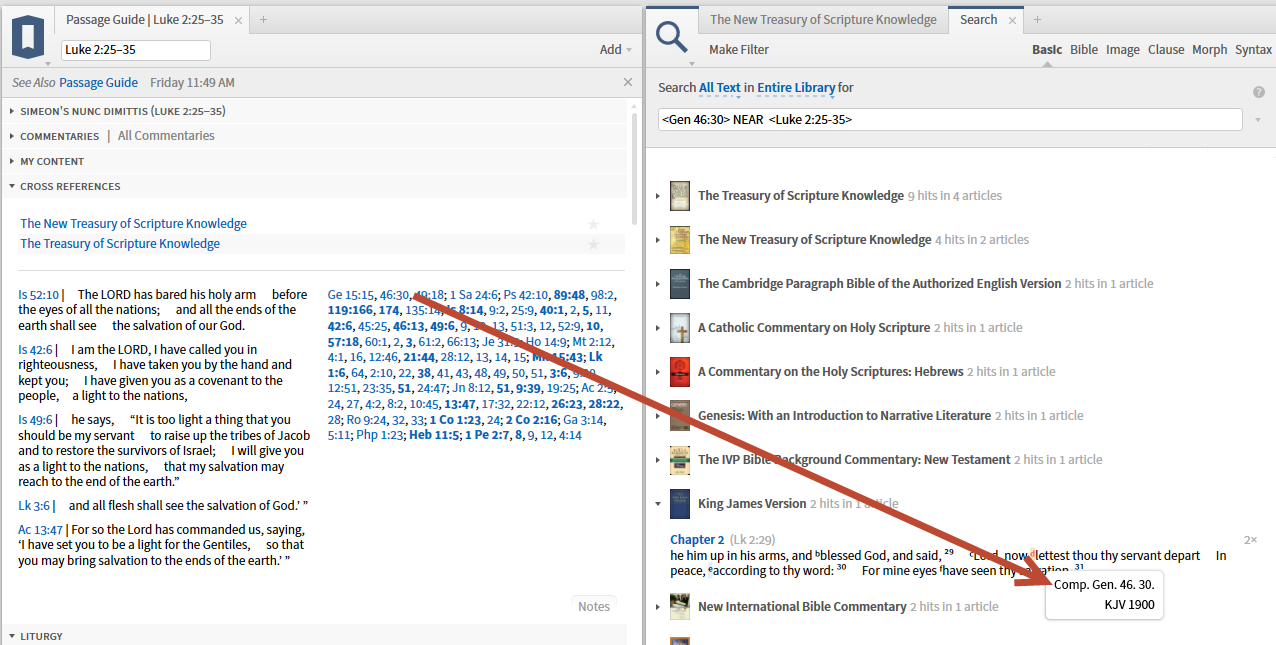The height and width of the screenshot is (645, 1276).
Task: Open the See Also Passage Guide link
Action: click(x=98, y=83)
